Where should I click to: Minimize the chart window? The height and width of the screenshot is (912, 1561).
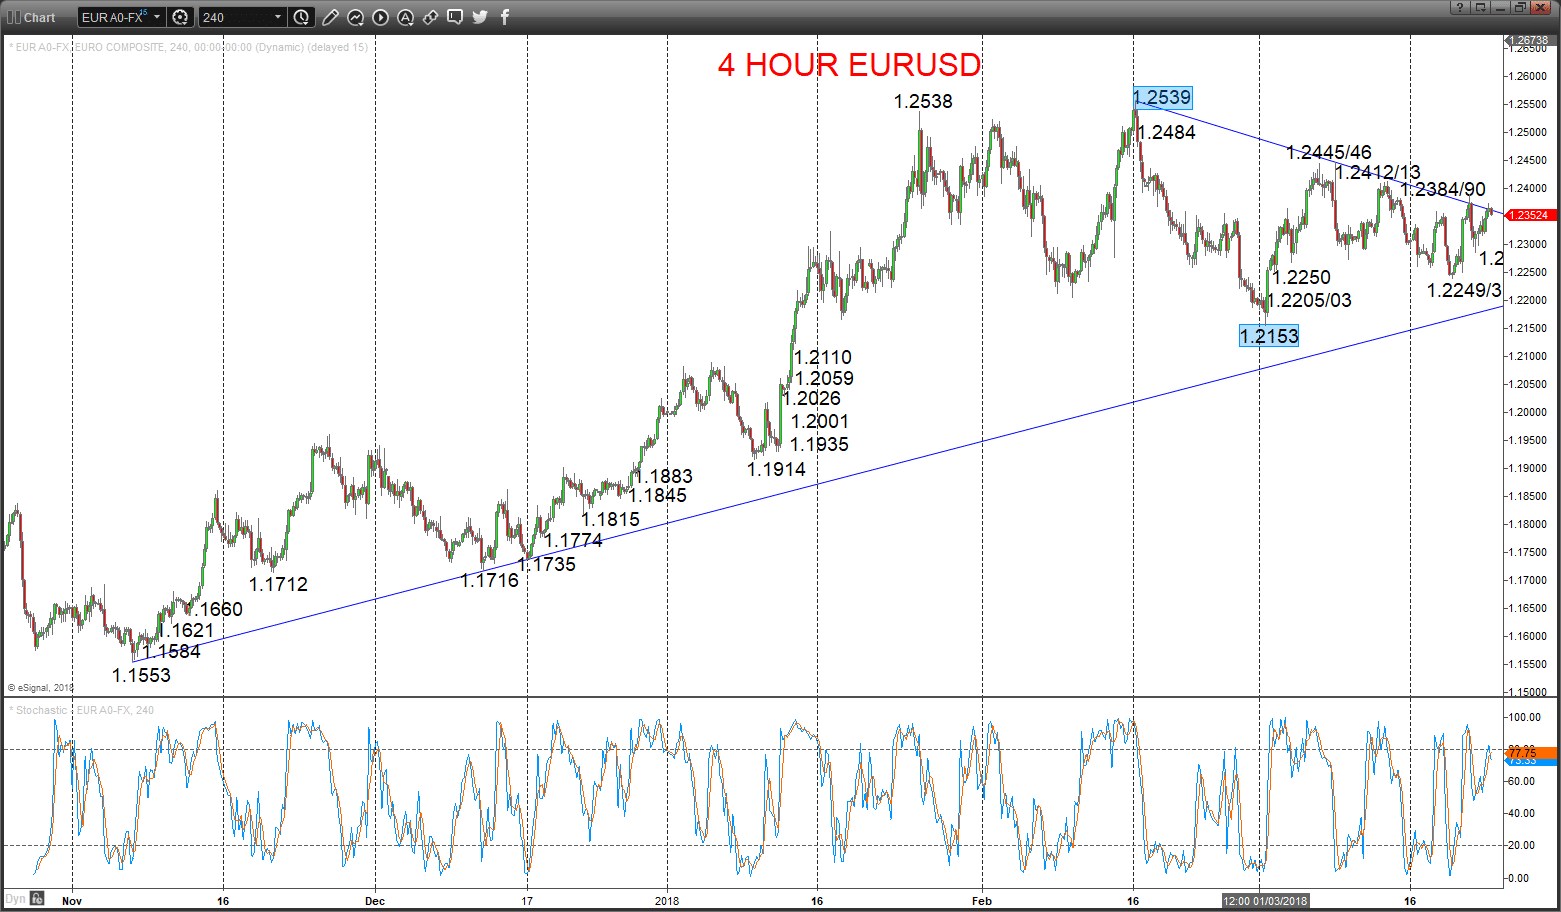click(x=1501, y=7)
